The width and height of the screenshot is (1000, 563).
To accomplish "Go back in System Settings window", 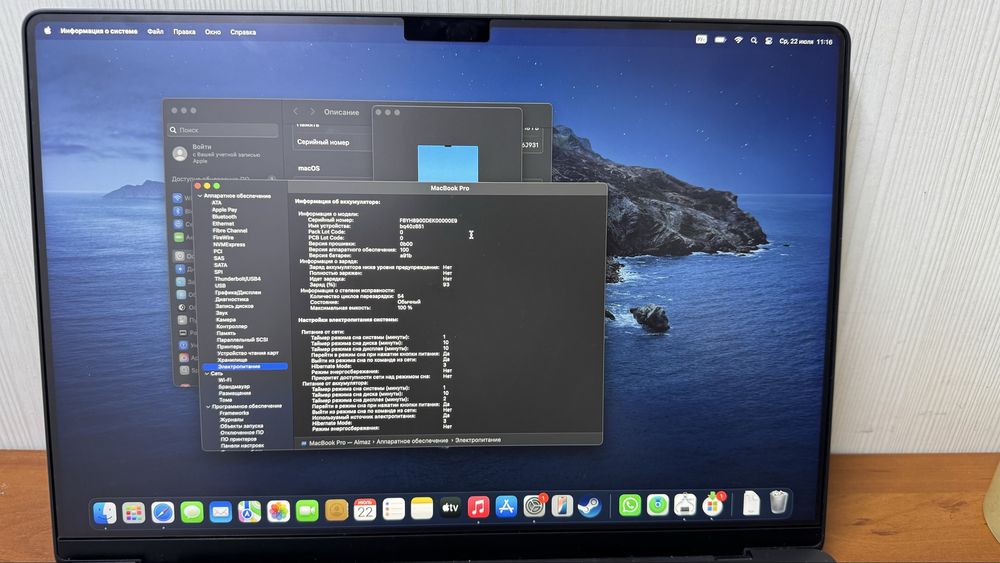I will pyautogui.click(x=296, y=112).
